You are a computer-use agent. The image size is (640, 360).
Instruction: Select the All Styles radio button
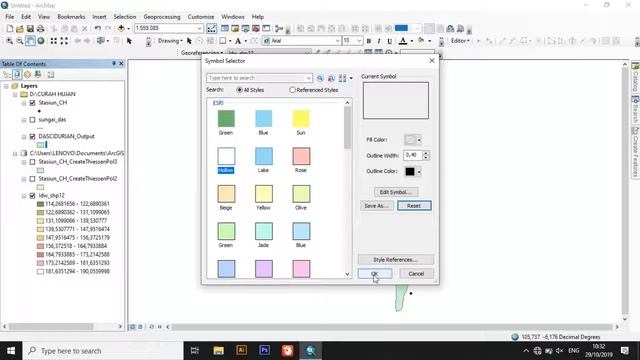tap(240, 90)
